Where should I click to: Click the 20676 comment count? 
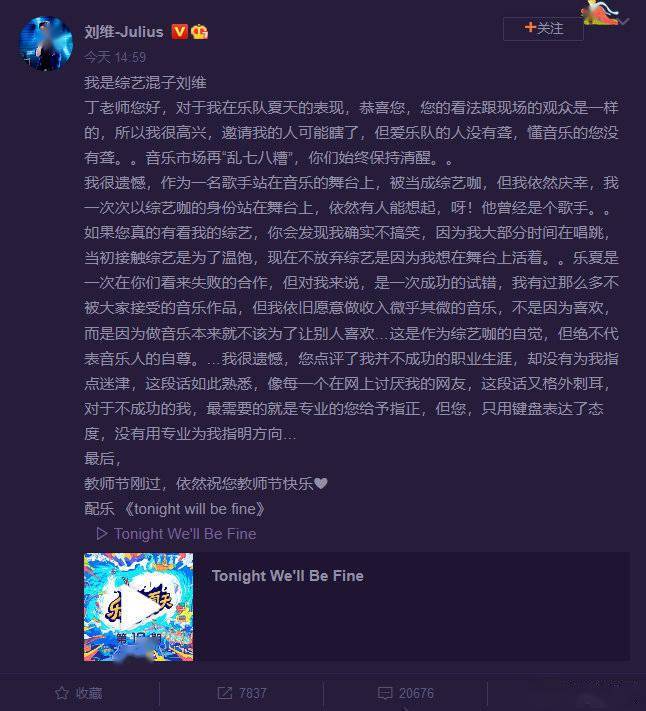click(416, 693)
